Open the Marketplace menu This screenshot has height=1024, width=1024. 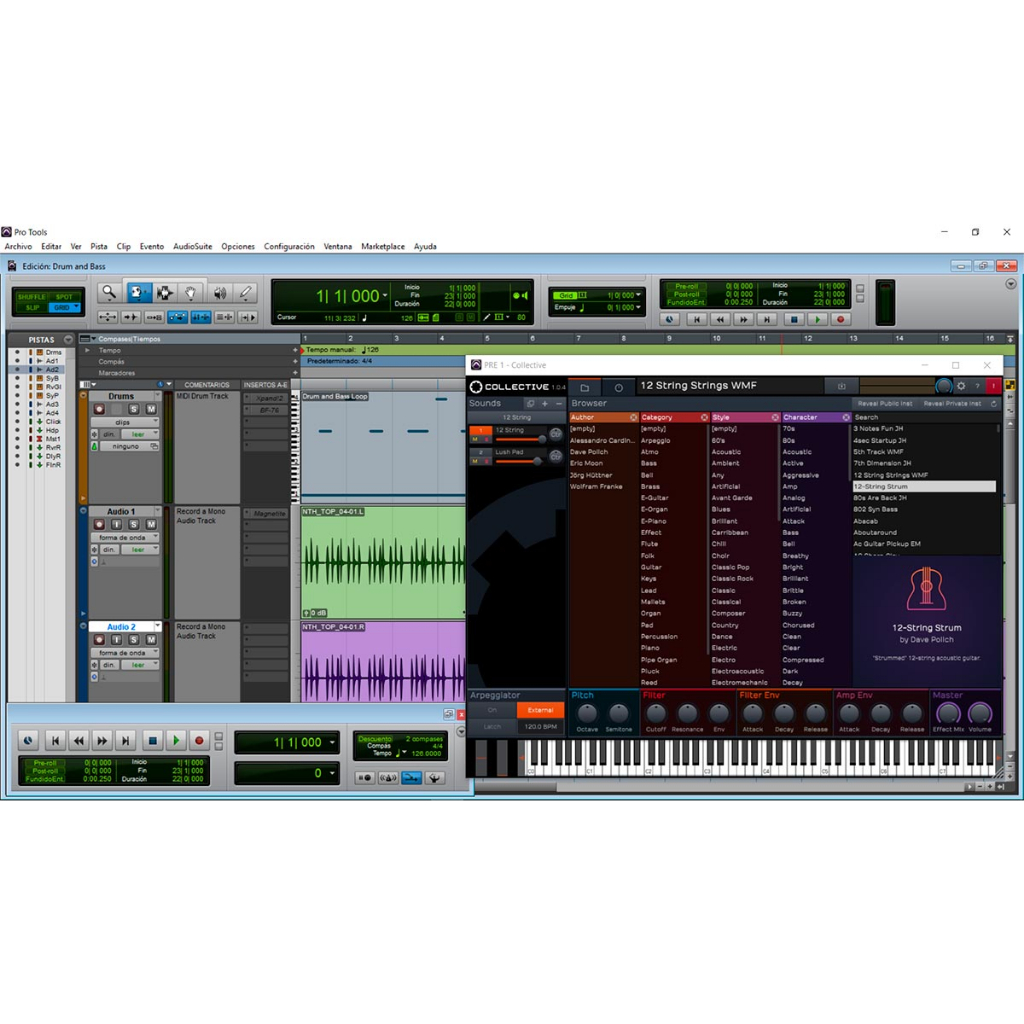pyautogui.click(x=383, y=247)
